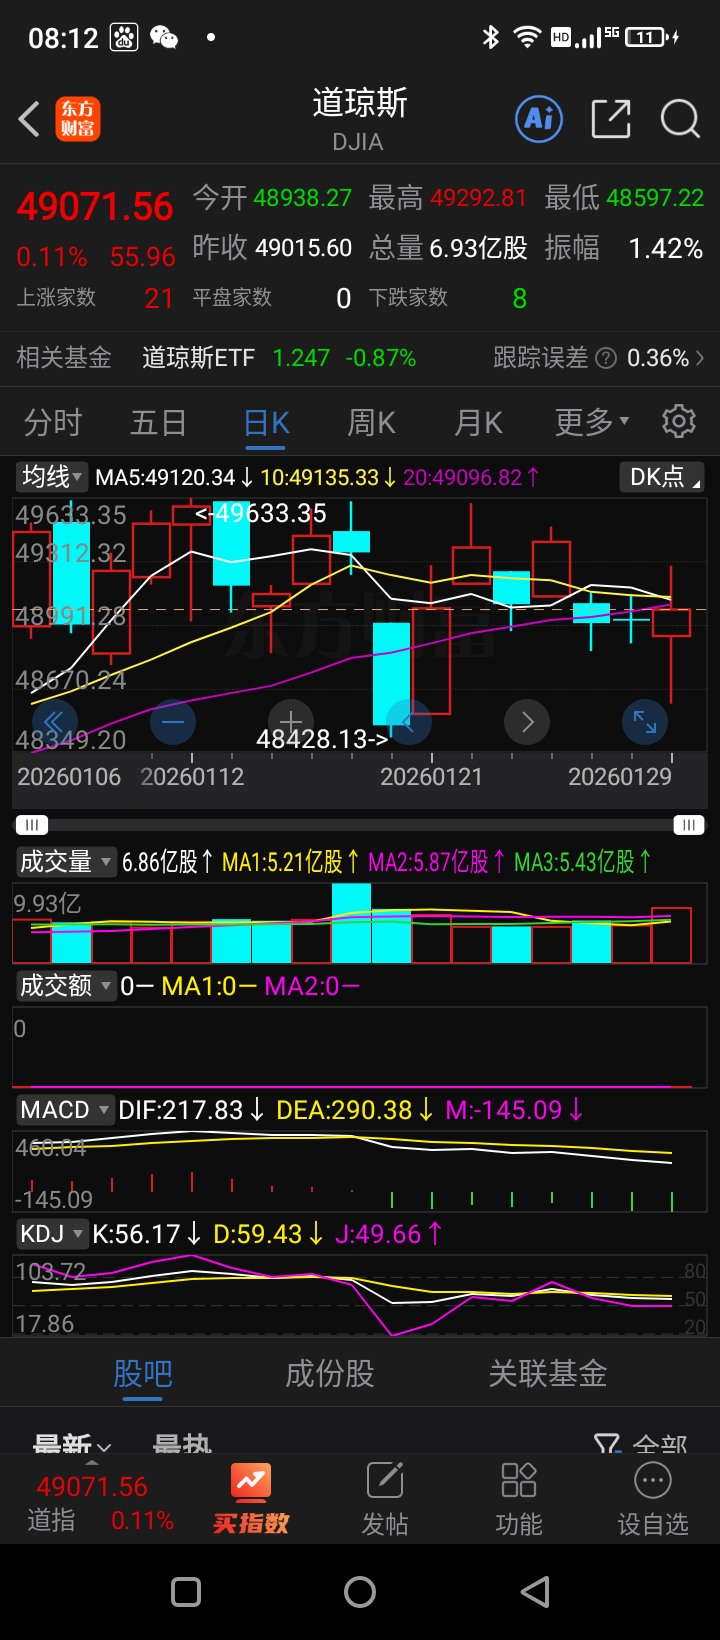Grab the left handle of the range slider

pos(31,825)
